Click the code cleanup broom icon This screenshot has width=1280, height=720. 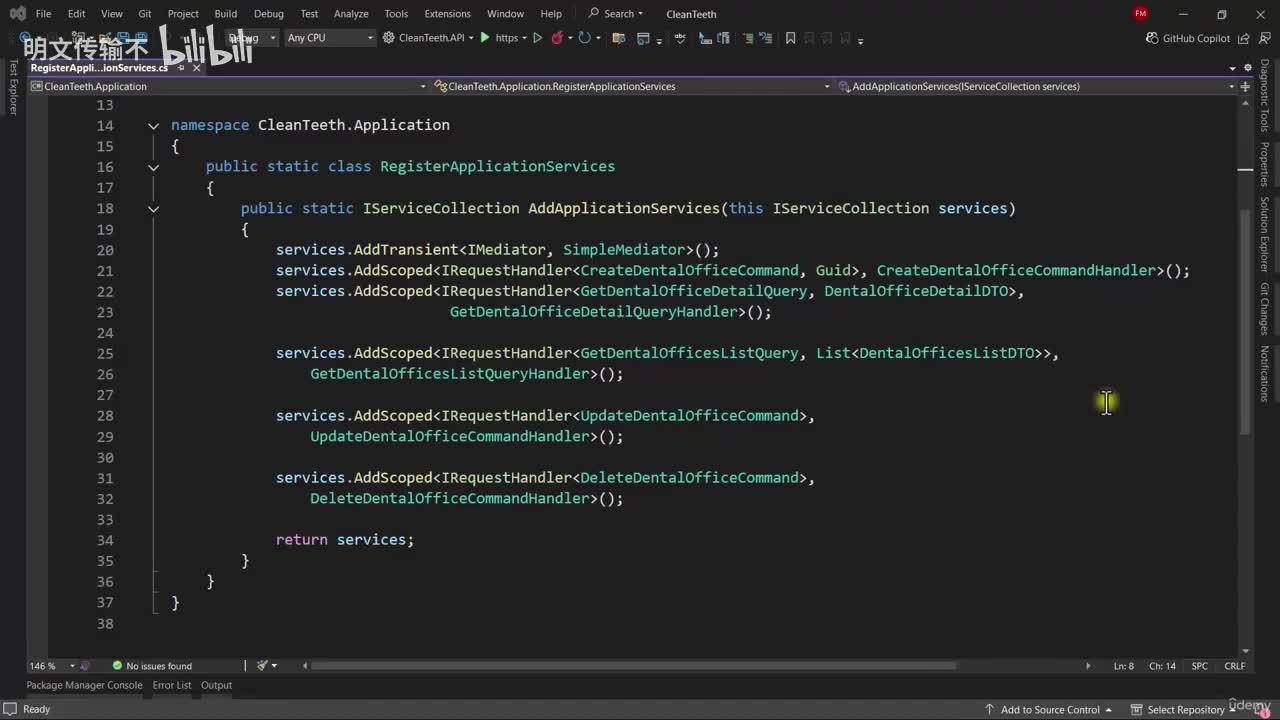262,665
